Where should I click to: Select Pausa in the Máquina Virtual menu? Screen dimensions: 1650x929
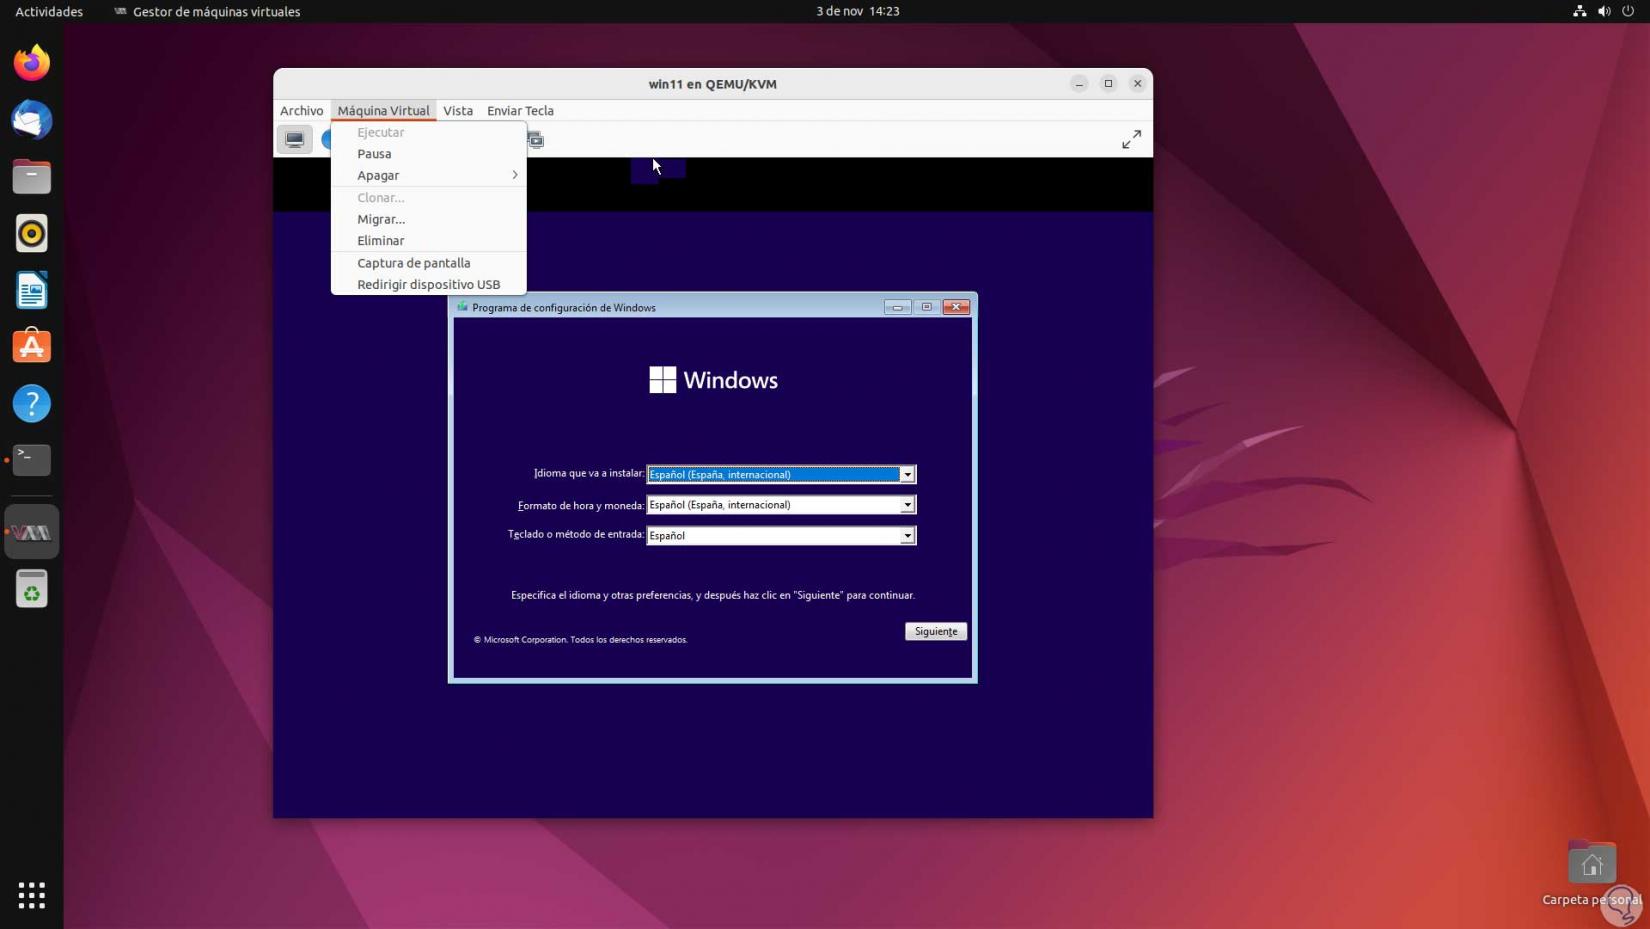[x=374, y=154]
